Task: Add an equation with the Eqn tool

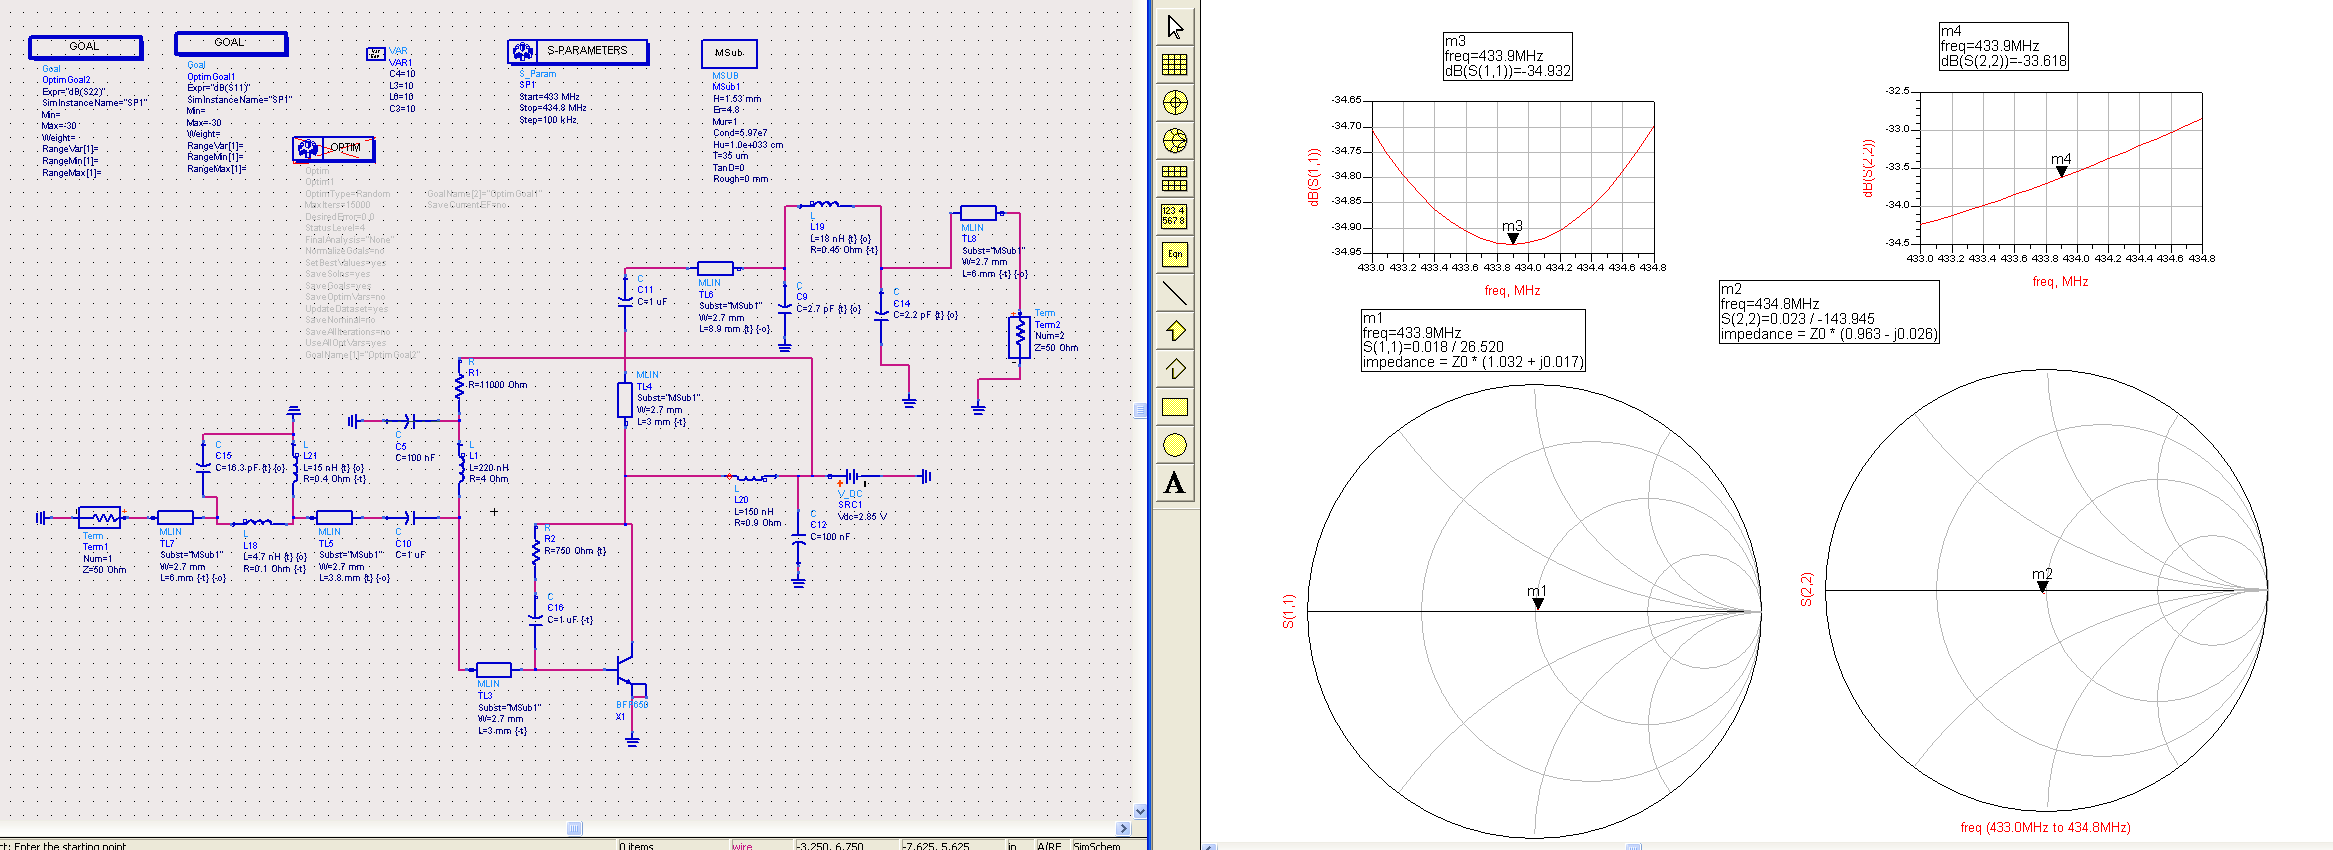Action: tap(1175, 254)
